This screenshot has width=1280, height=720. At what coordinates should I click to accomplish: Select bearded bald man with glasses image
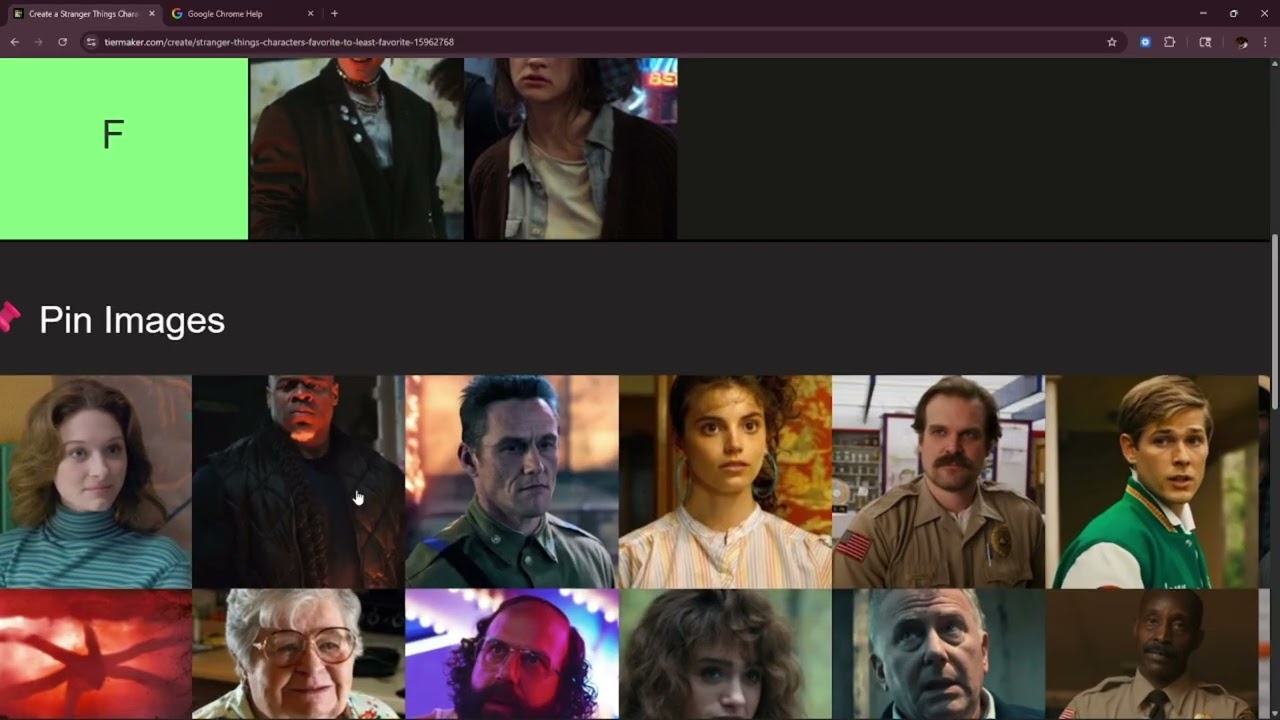512,654
